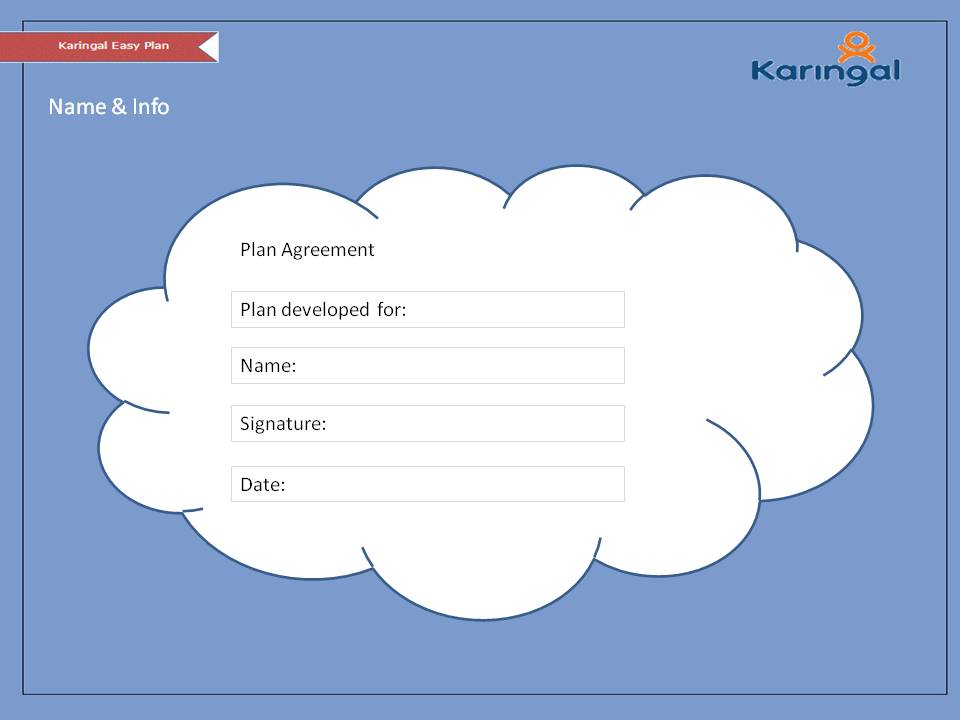
Task: Click the Plan Agreement title text
Action: pos(307,250)
